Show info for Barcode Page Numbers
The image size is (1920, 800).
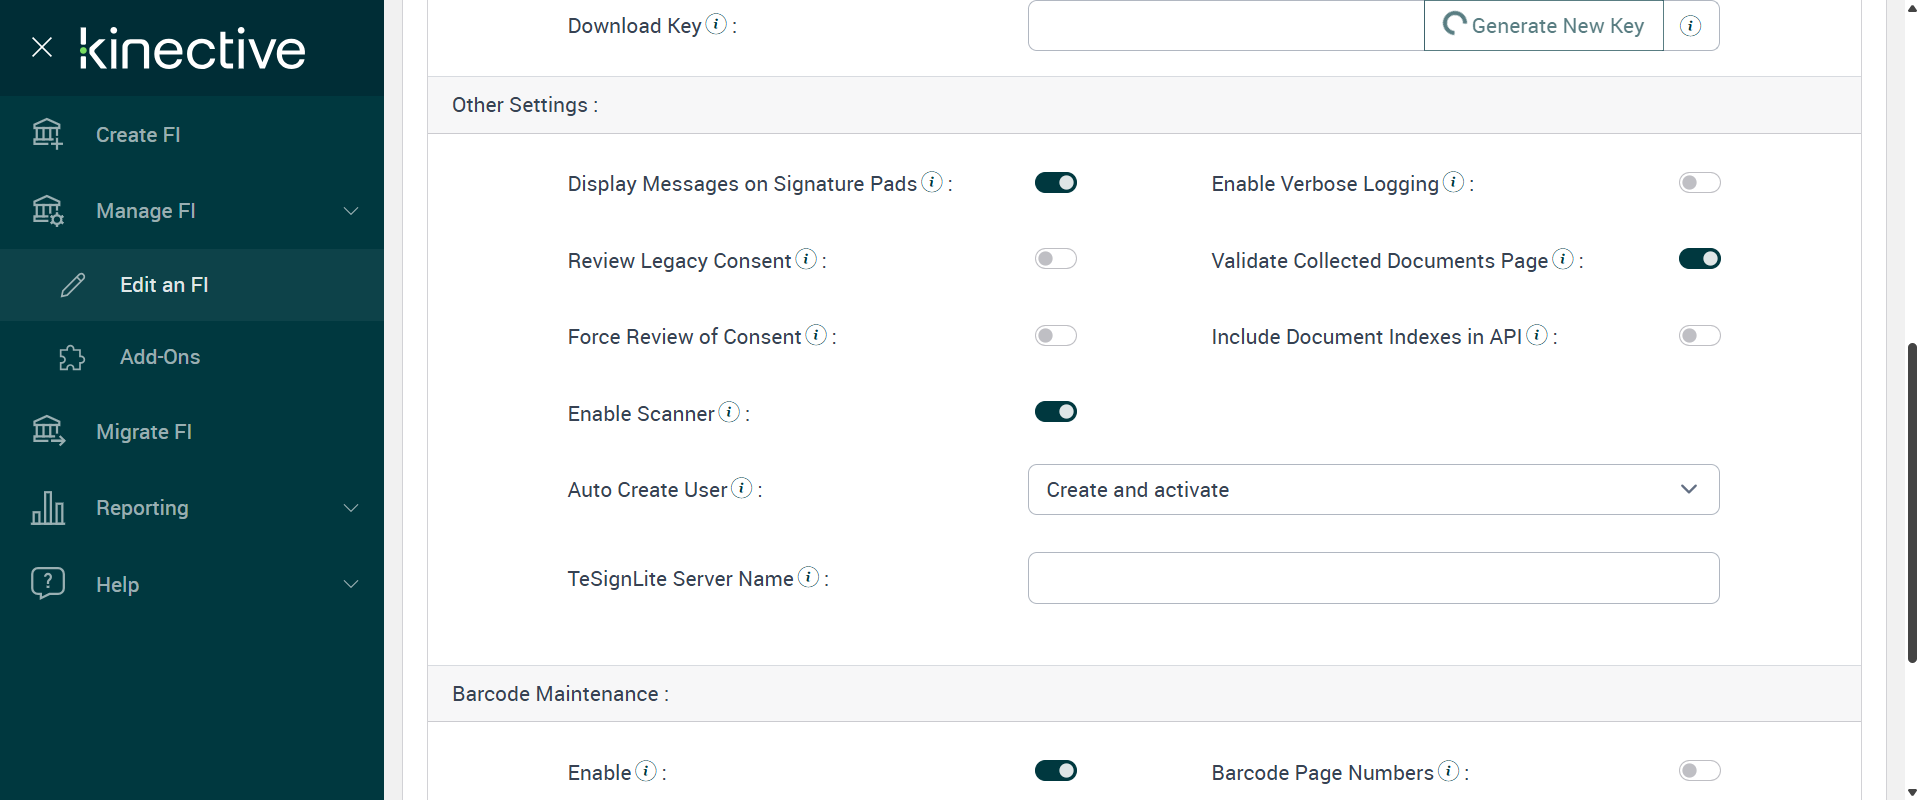1448,771
